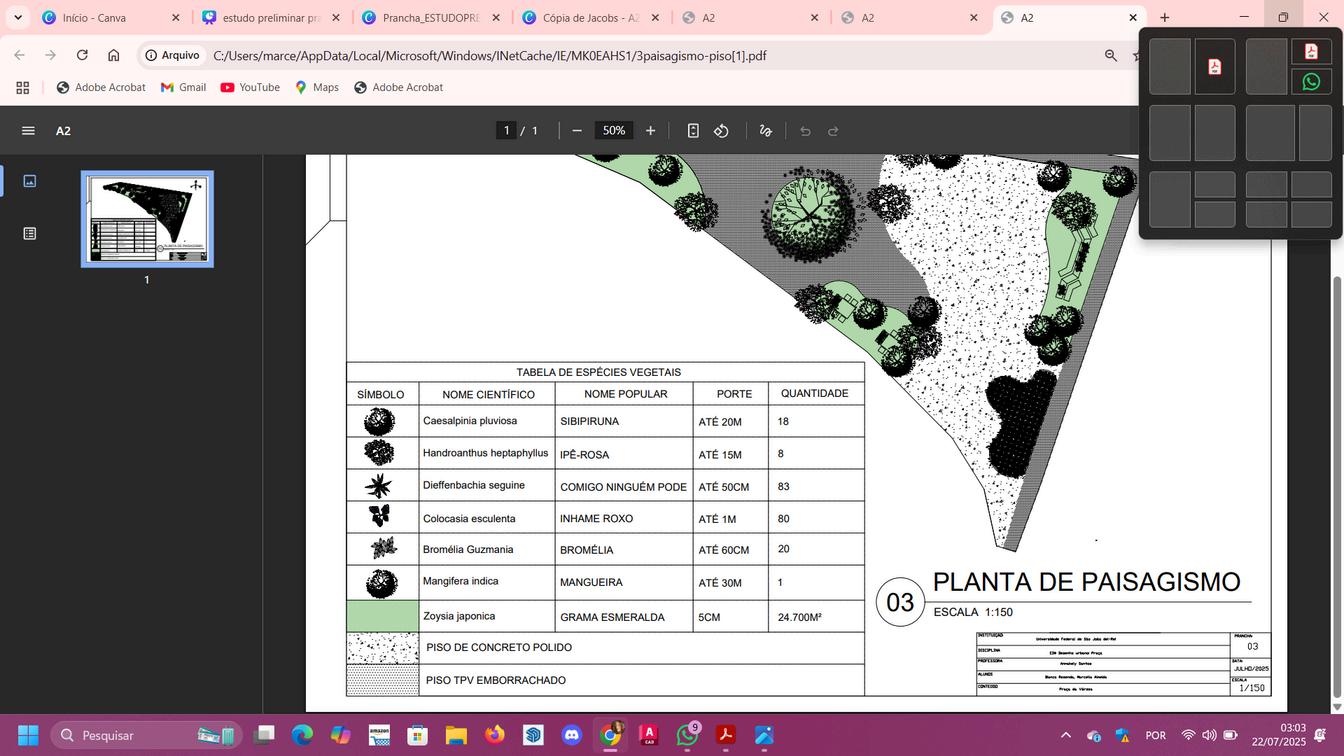Show the document outline panel
1344x756 pixels.
(x=30, y=233)
